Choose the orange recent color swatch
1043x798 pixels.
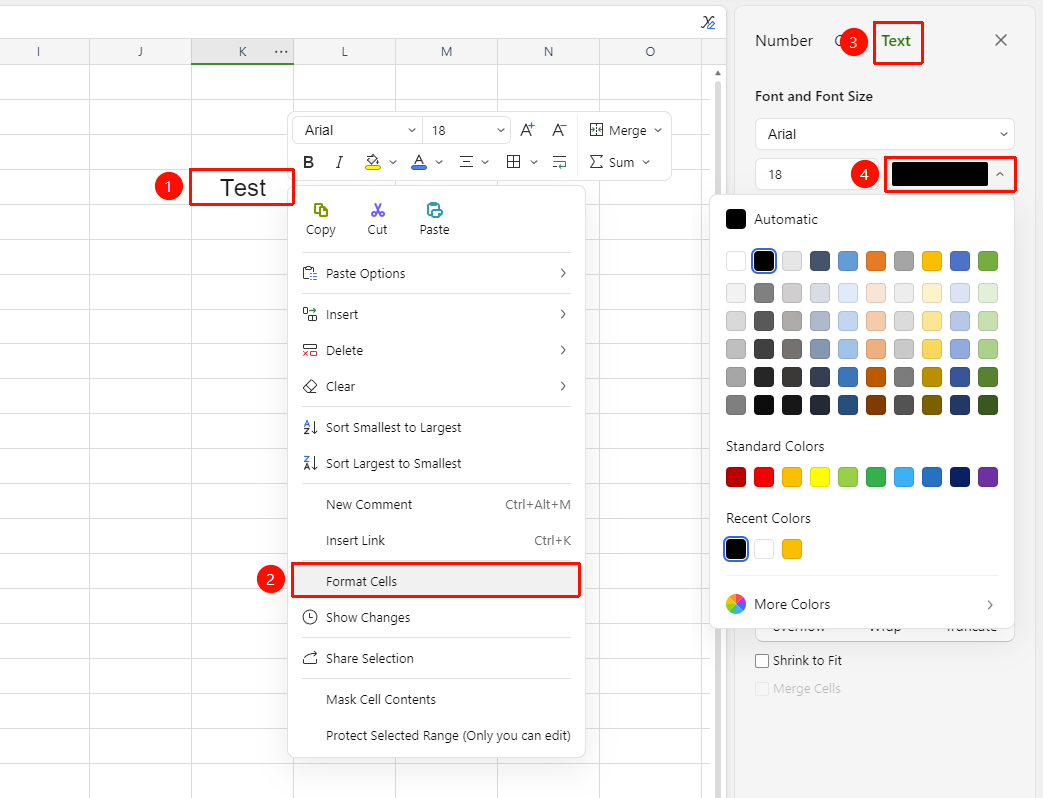[792, 549]
